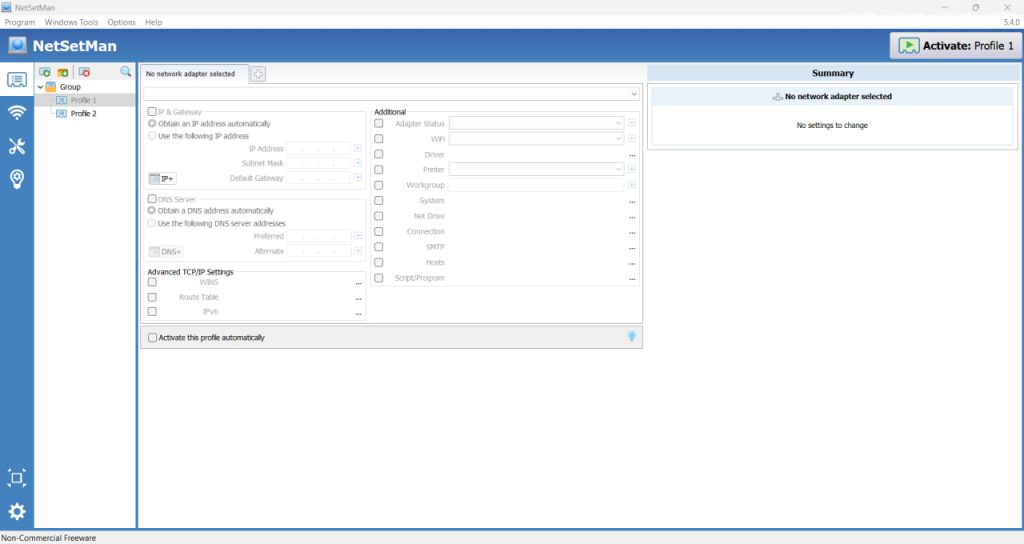Screen dimensions: 1024x544
Task: Open the Driver settings ellipsis
Action: (x=632, y=155)
